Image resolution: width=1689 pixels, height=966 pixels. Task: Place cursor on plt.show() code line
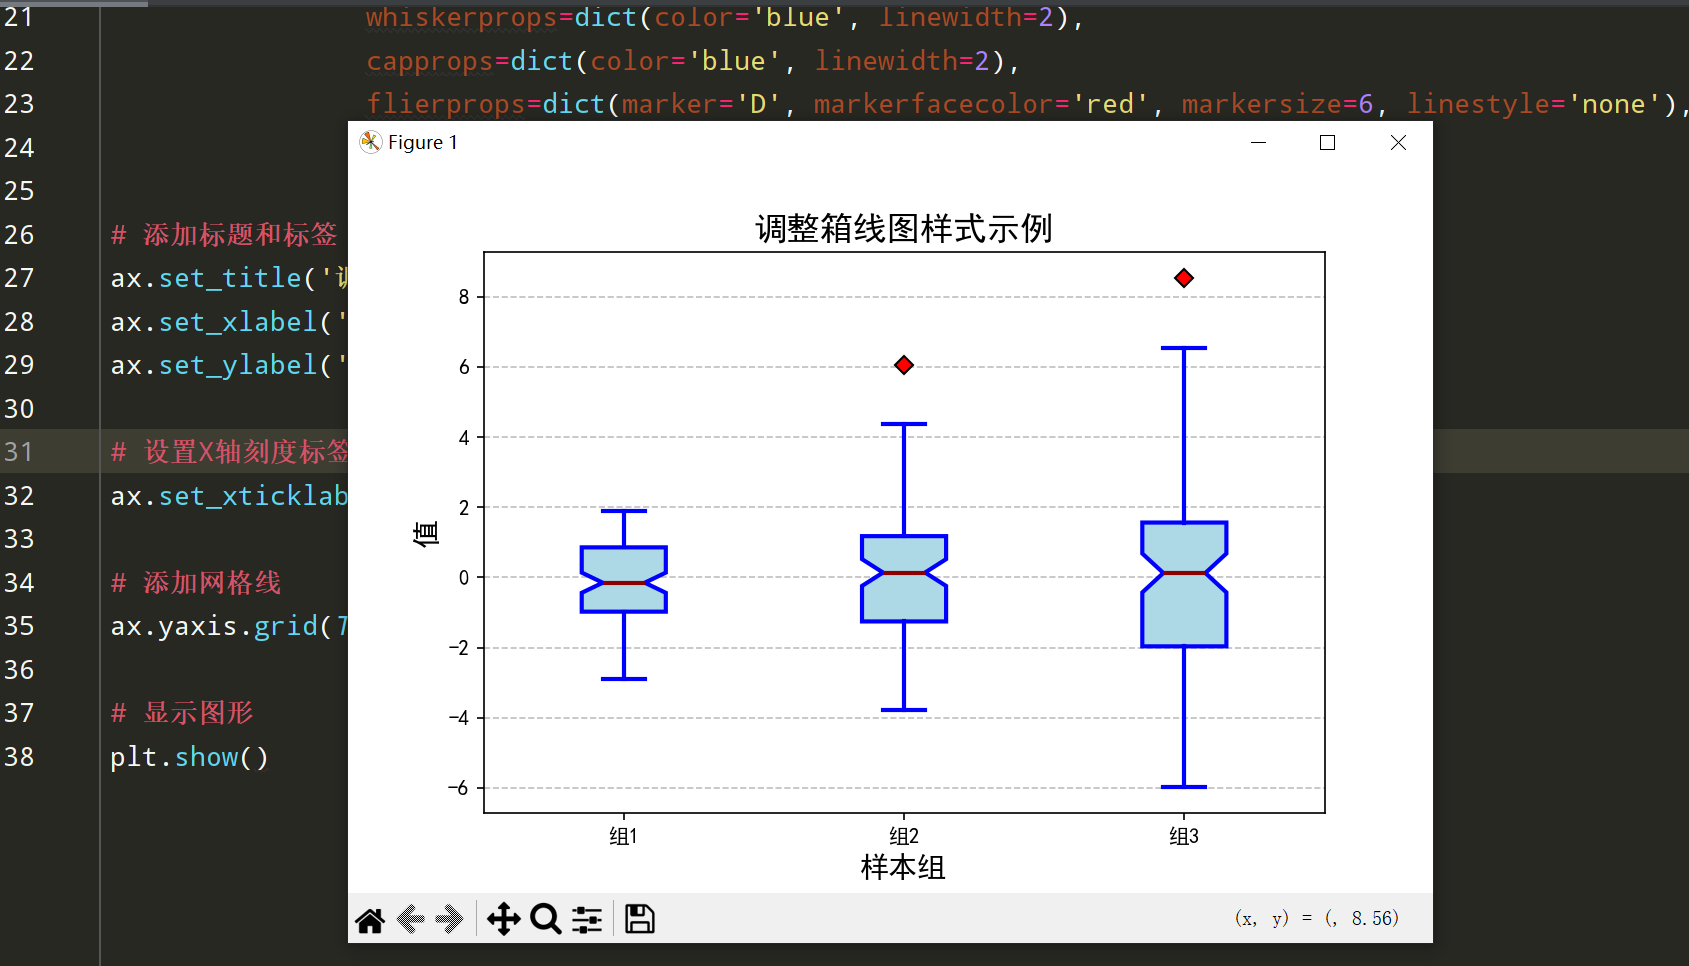pyautogui.click(x=189, y=757)
